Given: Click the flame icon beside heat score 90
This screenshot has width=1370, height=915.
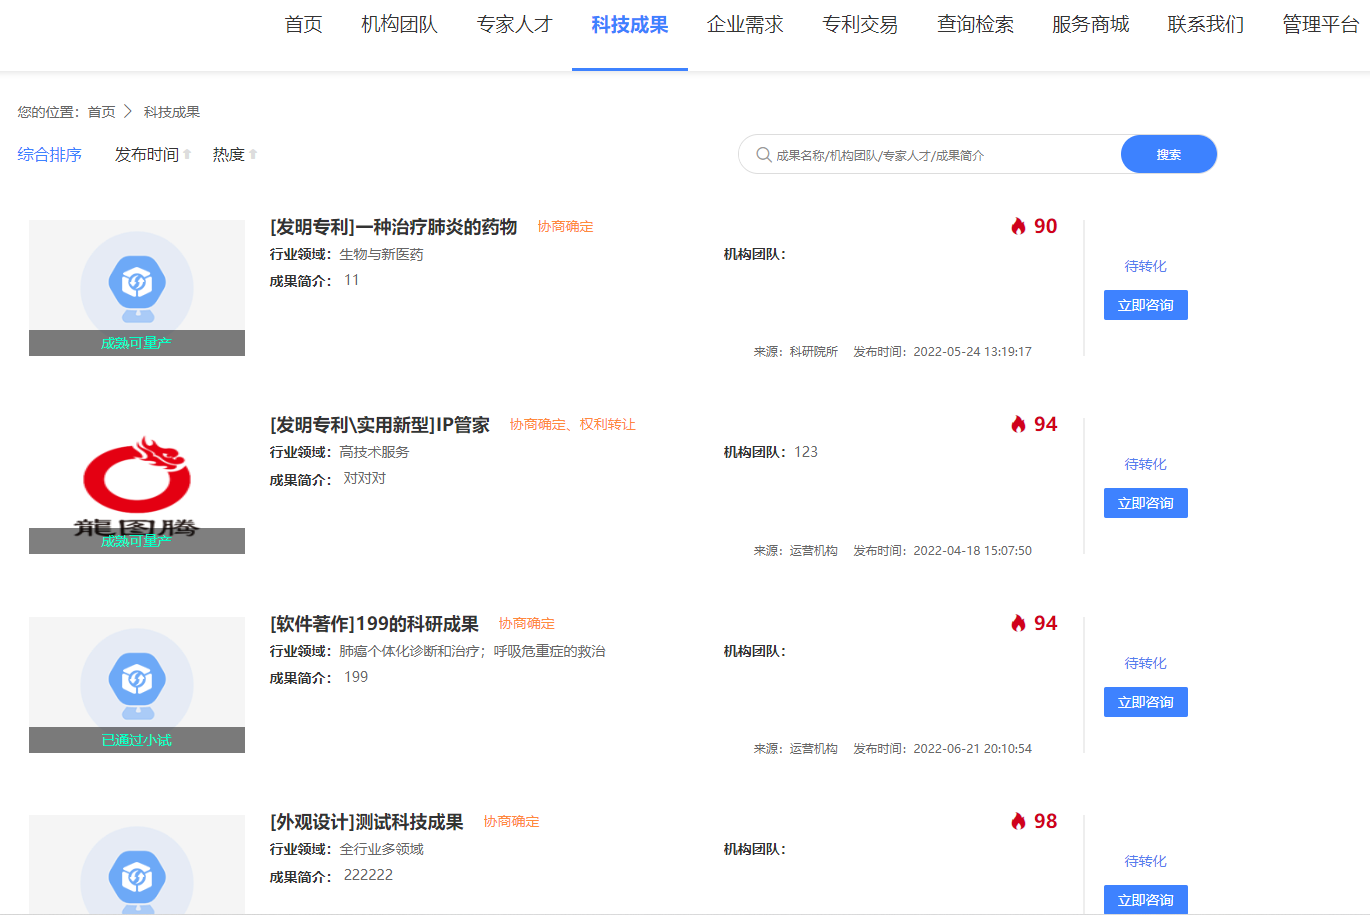Looking at the screenshot, I should click(1018, 226).
